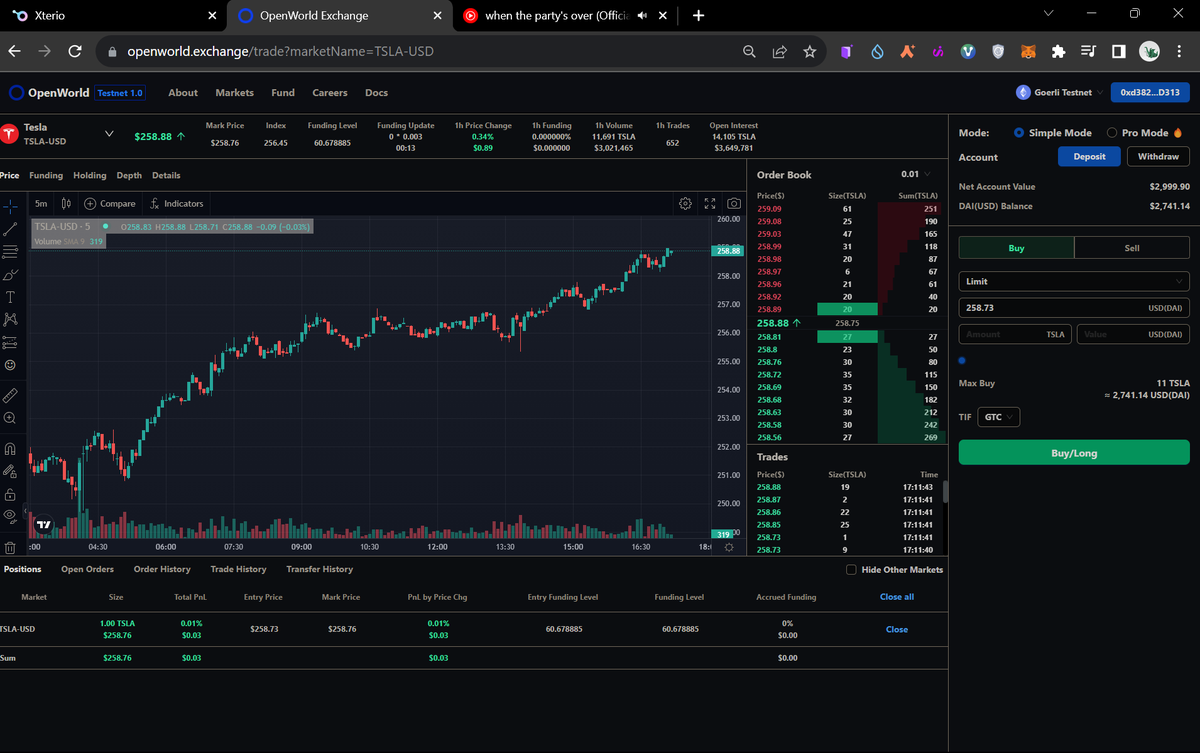The image size is (1200, 753).
Task: Open chart settings gear icon
Action: pos(685,203)
